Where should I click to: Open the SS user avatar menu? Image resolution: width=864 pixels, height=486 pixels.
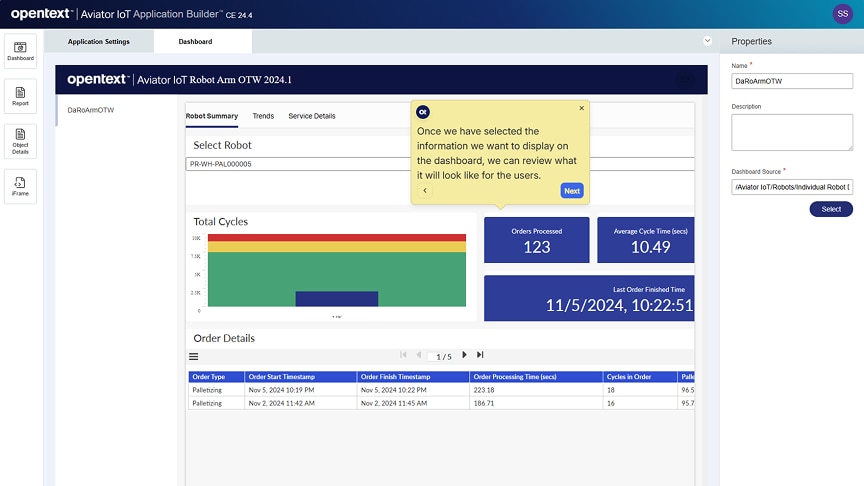click(843, 14)
